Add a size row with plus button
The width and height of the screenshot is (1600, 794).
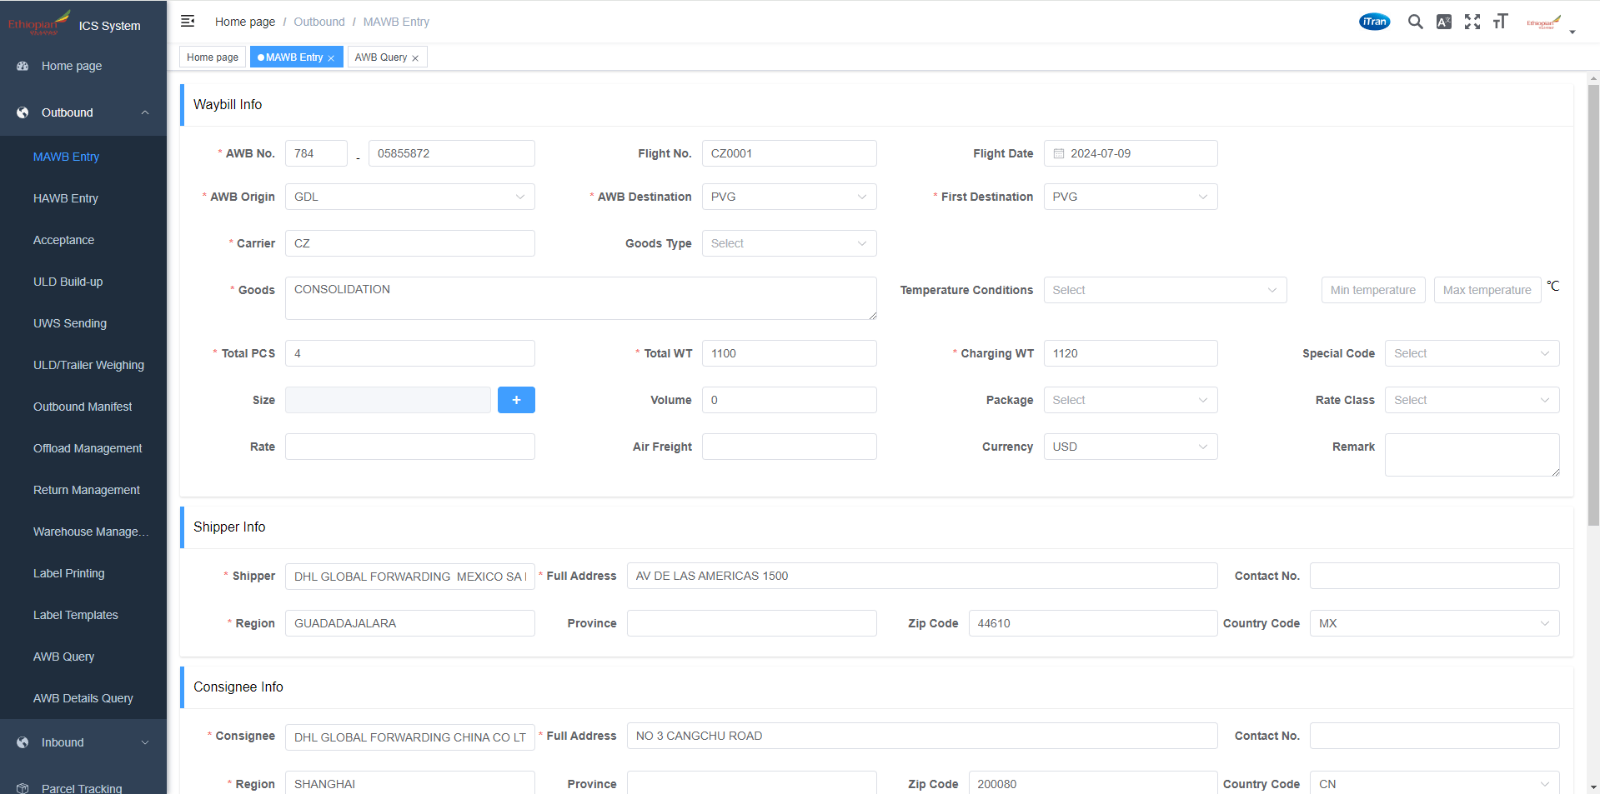point(516,400)
